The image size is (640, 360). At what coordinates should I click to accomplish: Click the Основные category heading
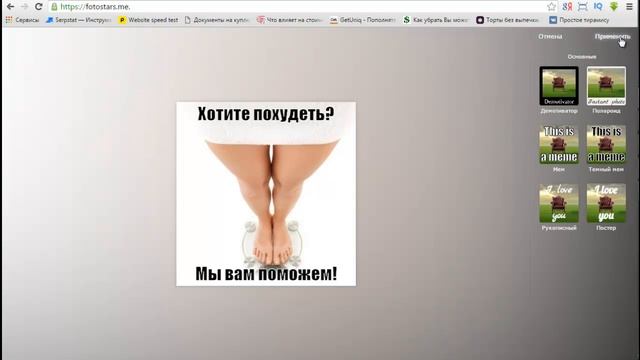click(x=582, y=57)
